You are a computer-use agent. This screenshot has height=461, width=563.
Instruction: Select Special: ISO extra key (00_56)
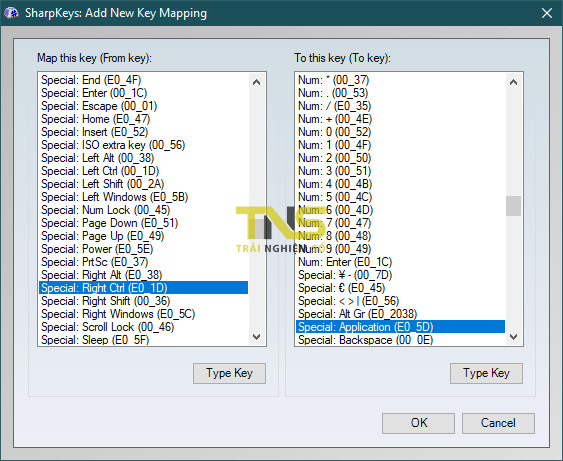coord(143,145)
